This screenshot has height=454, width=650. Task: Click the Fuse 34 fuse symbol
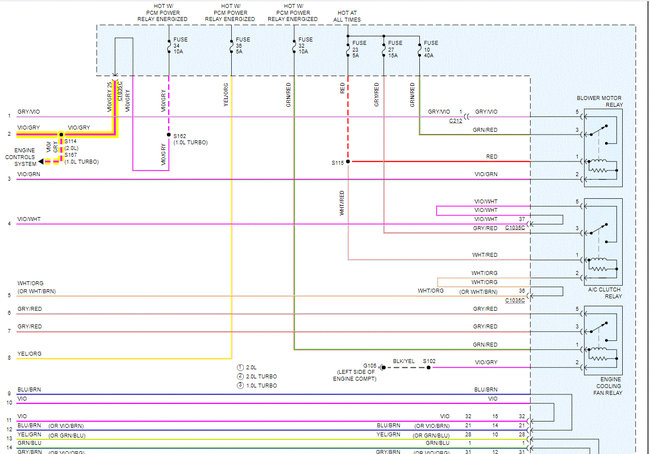point(169,46)
